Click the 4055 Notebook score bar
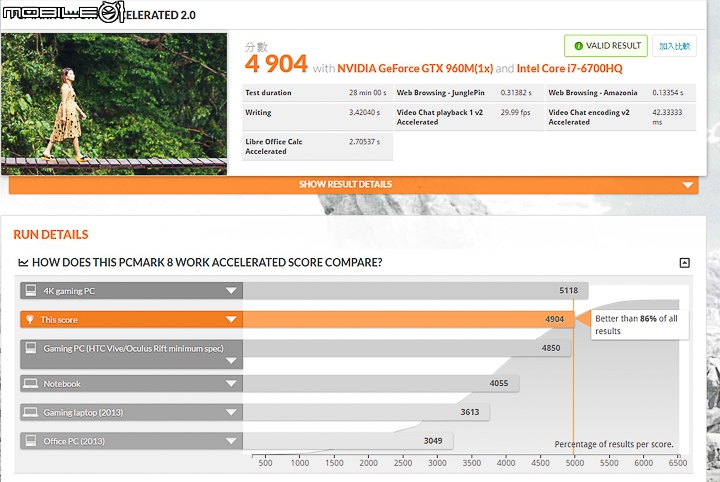The image size is (720, 482). point(381,383)
